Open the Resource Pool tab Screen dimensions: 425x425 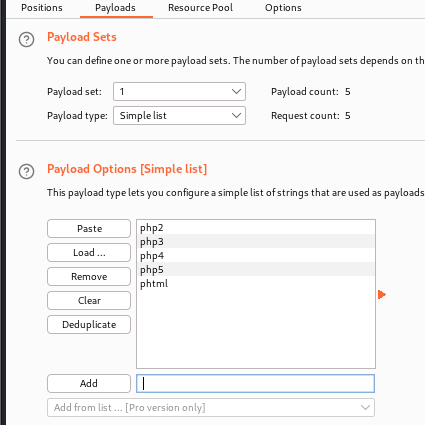click(200, 8)
